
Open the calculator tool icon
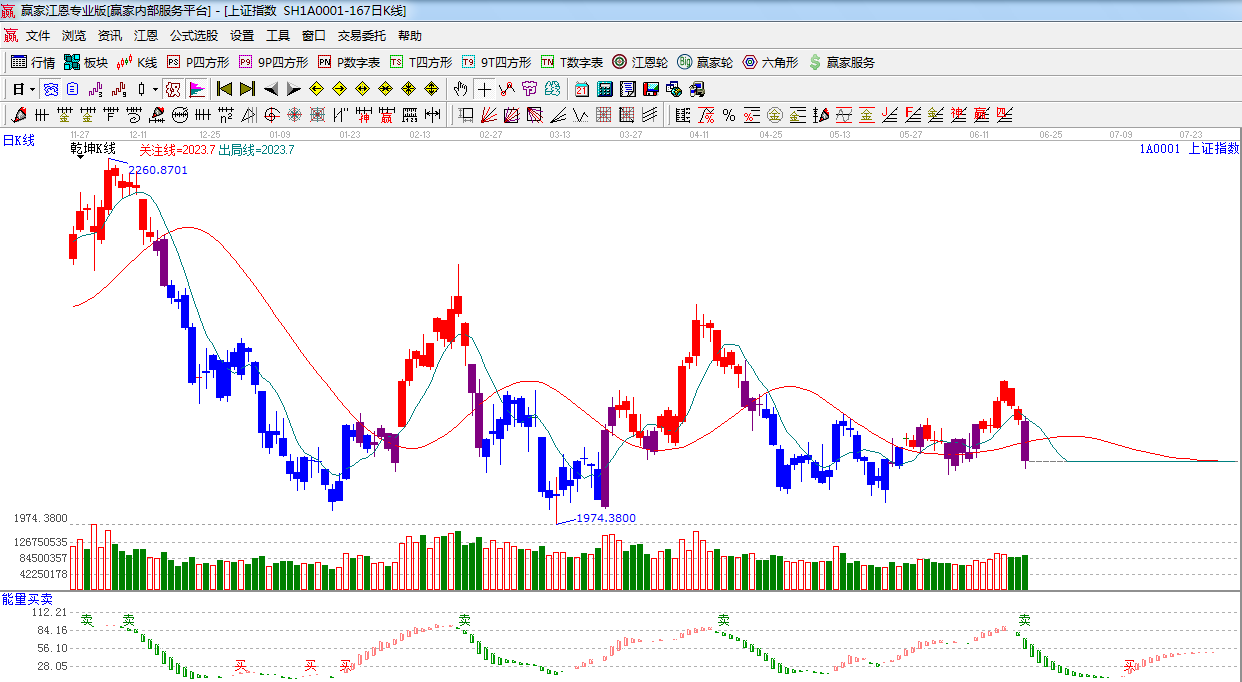605,89
